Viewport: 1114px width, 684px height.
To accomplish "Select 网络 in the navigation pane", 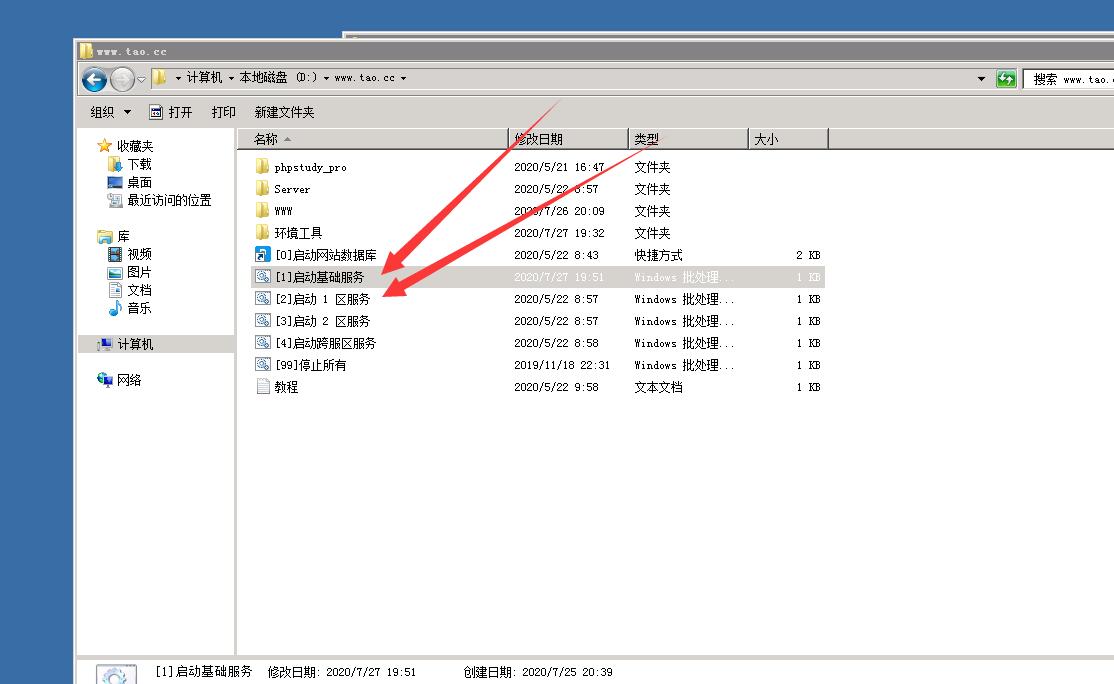I will click(x=129, y=380).
